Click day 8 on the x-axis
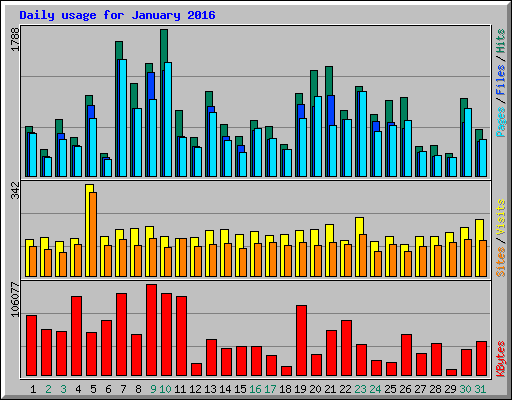512x400 pixels. point(138,389)
